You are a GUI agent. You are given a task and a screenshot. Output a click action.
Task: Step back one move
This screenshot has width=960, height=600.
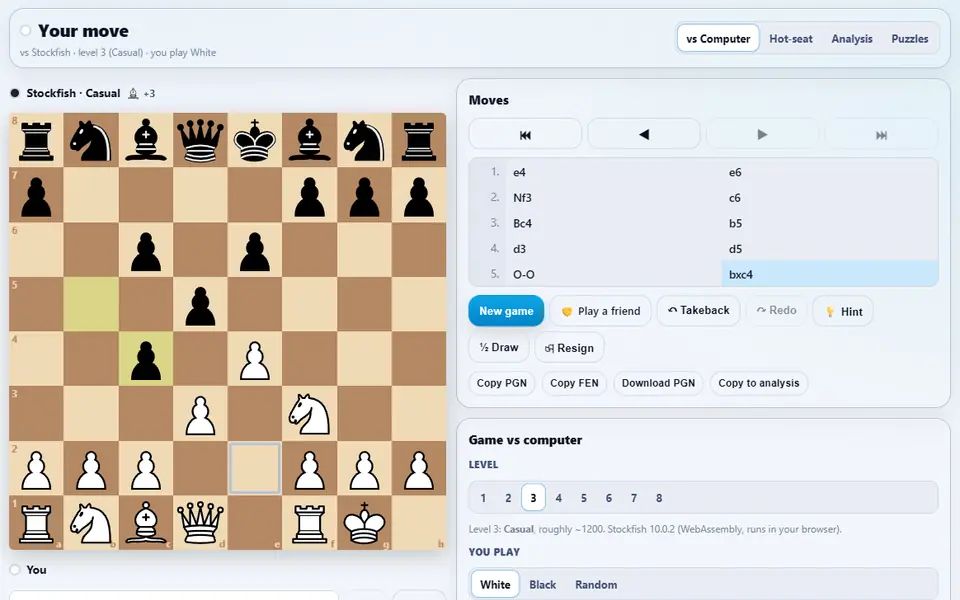(x=643, y=135)
